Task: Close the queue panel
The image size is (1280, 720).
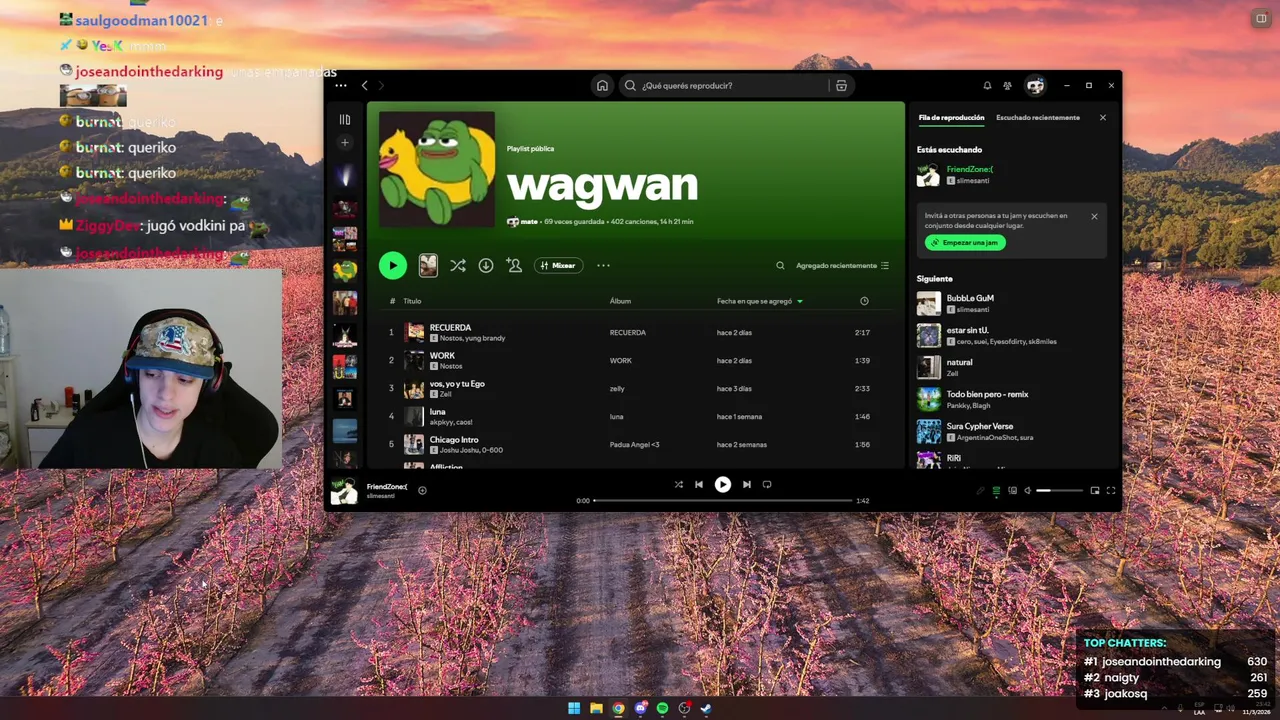Action: click(x=1103, y=118)
